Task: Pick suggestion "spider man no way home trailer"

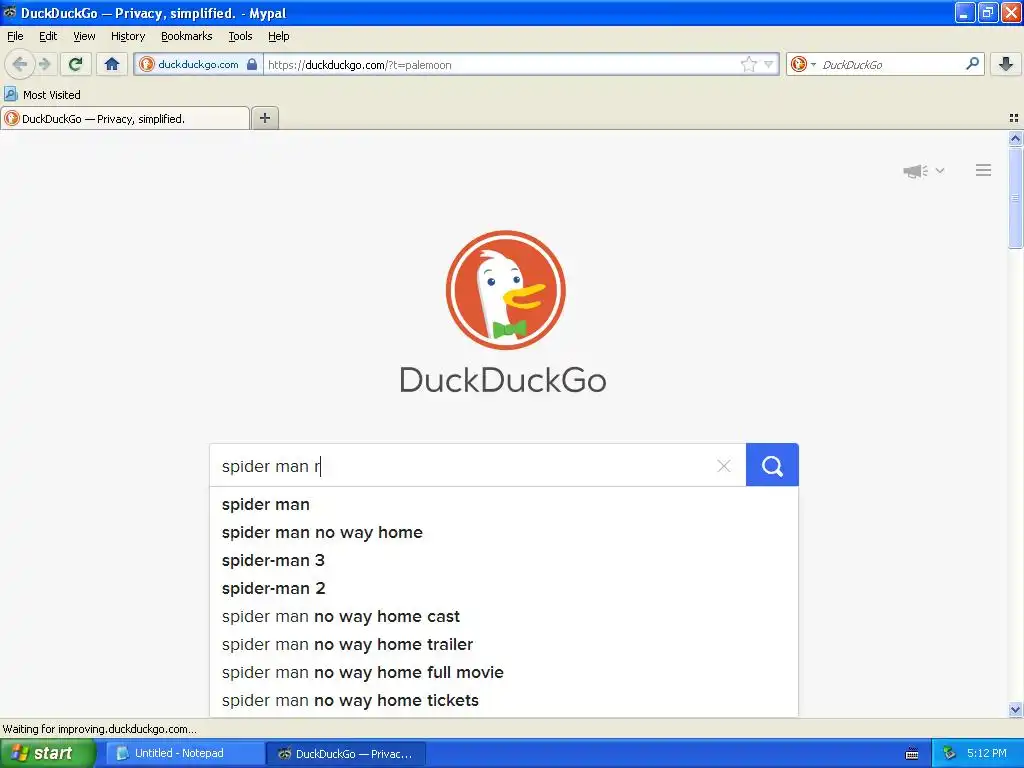Action: (504, 645)
